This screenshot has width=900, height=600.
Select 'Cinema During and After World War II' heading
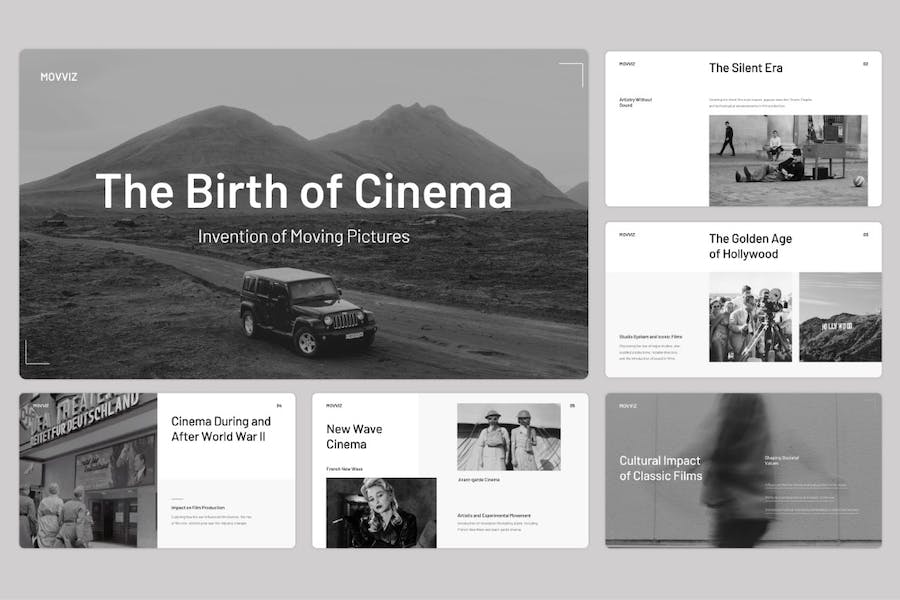(x=221, y=429)
